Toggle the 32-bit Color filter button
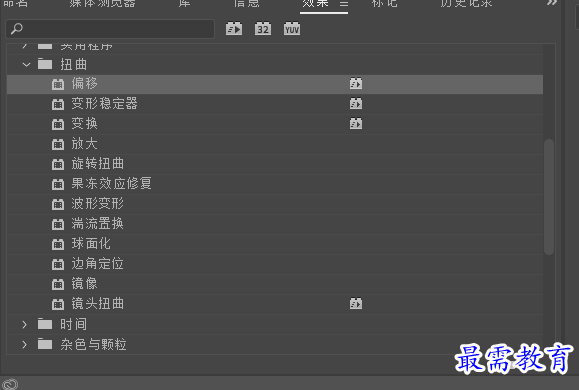 pos(263,29)
